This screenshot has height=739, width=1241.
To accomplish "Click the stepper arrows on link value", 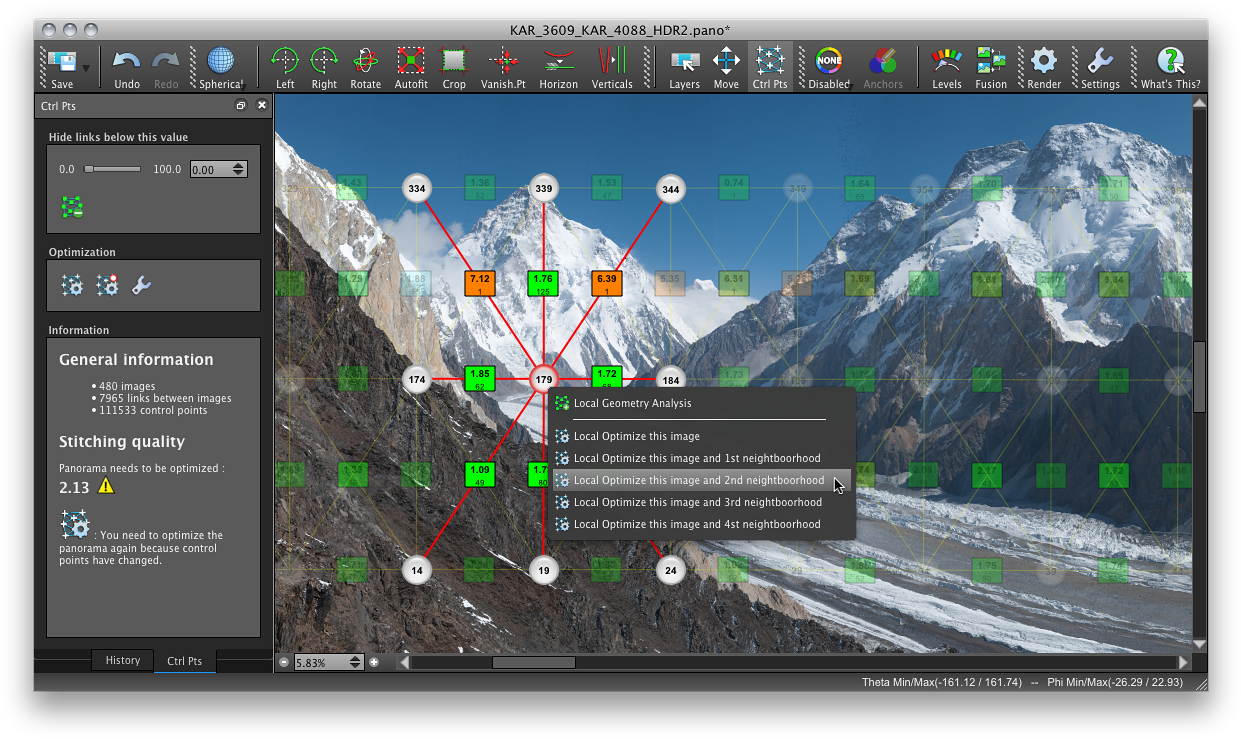I will coord(238,170).
